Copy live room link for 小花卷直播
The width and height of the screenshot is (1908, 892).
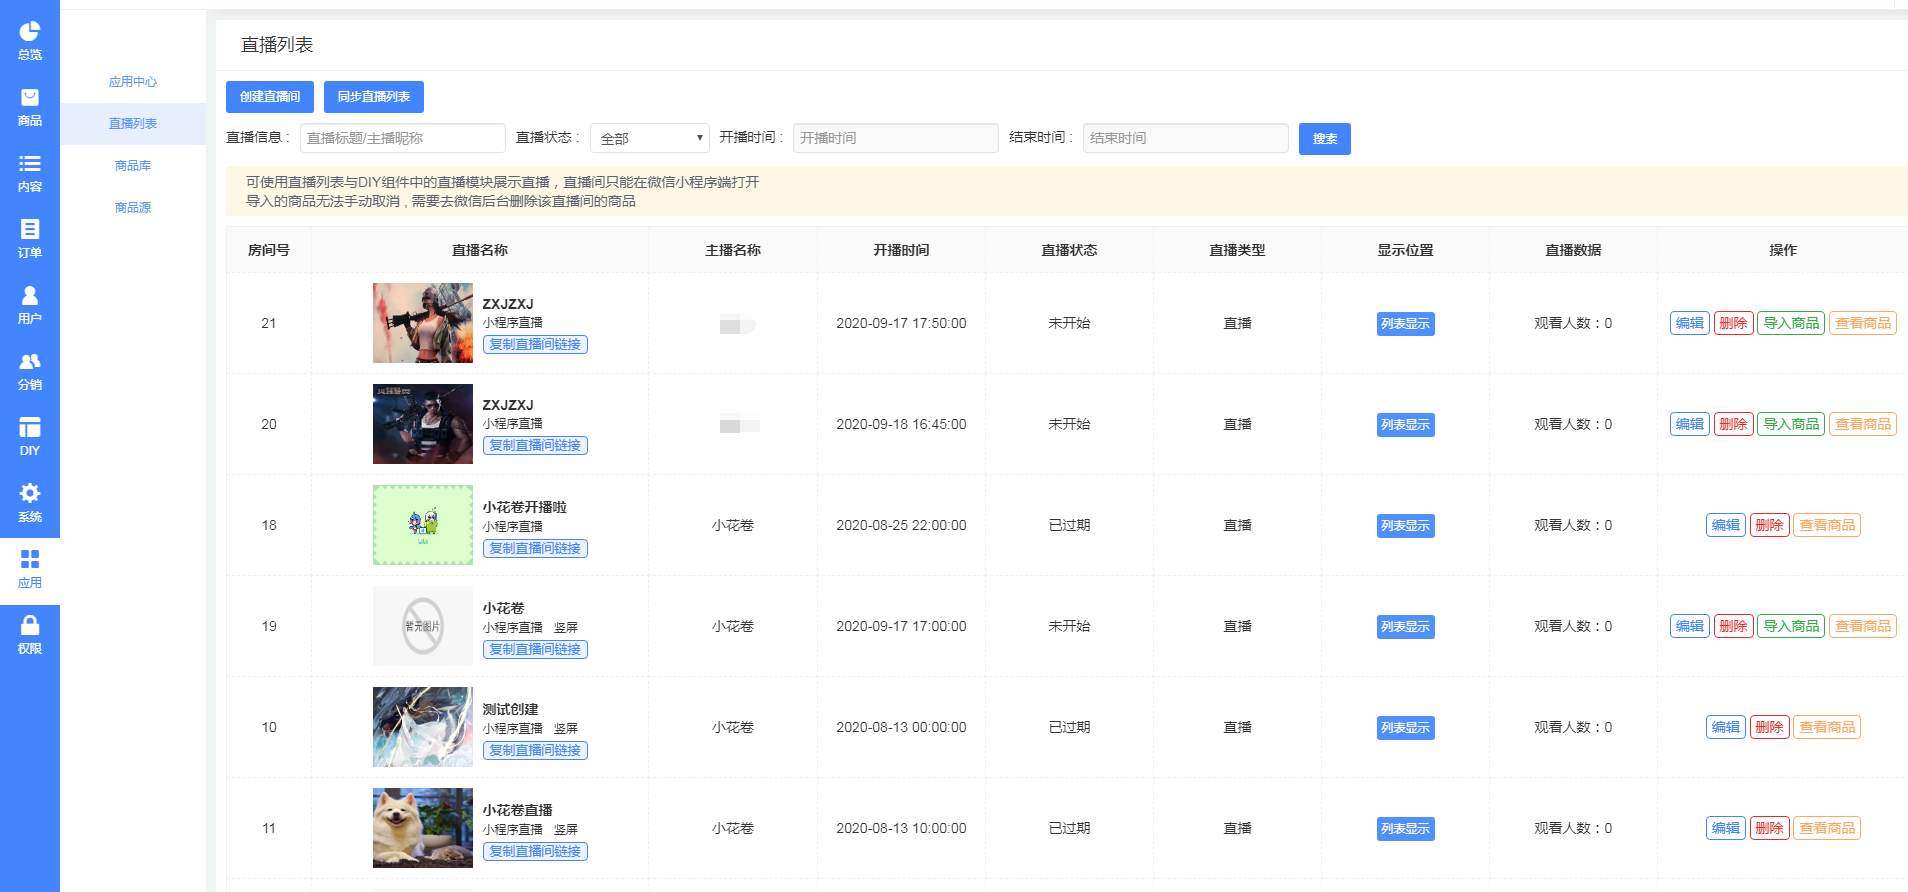(535, 851)
